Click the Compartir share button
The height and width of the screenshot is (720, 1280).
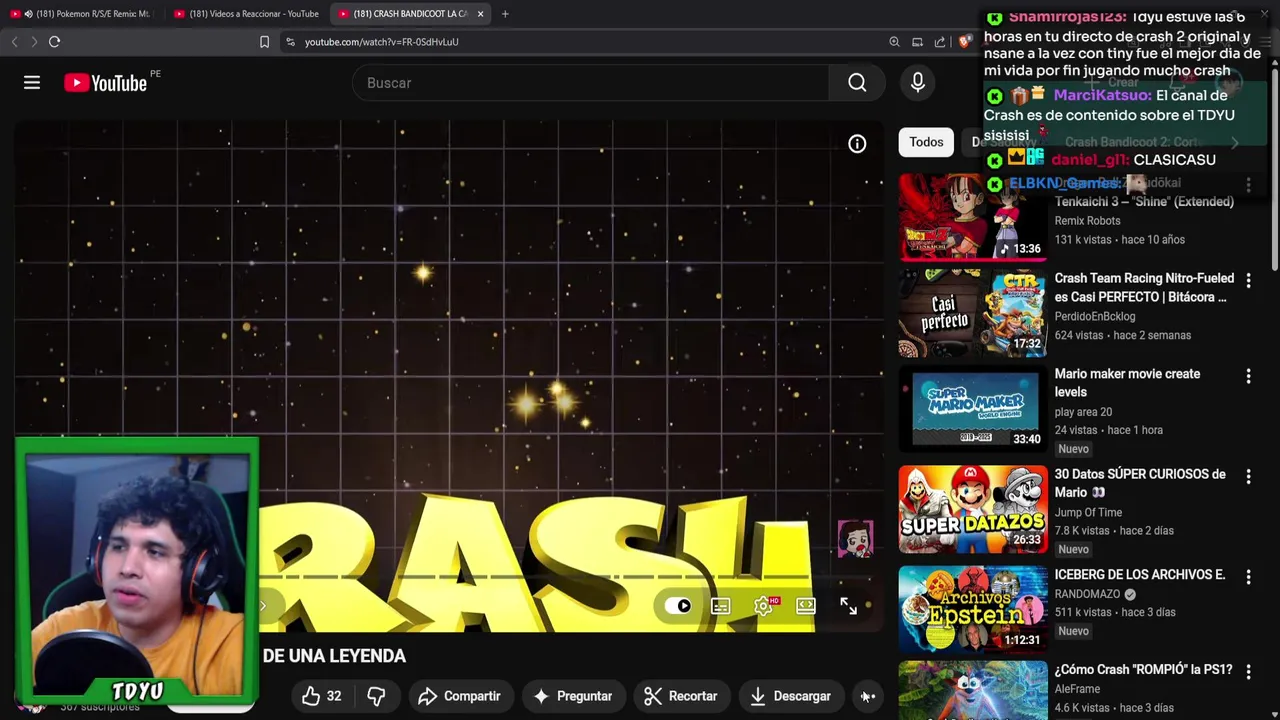tap(459, 696)
